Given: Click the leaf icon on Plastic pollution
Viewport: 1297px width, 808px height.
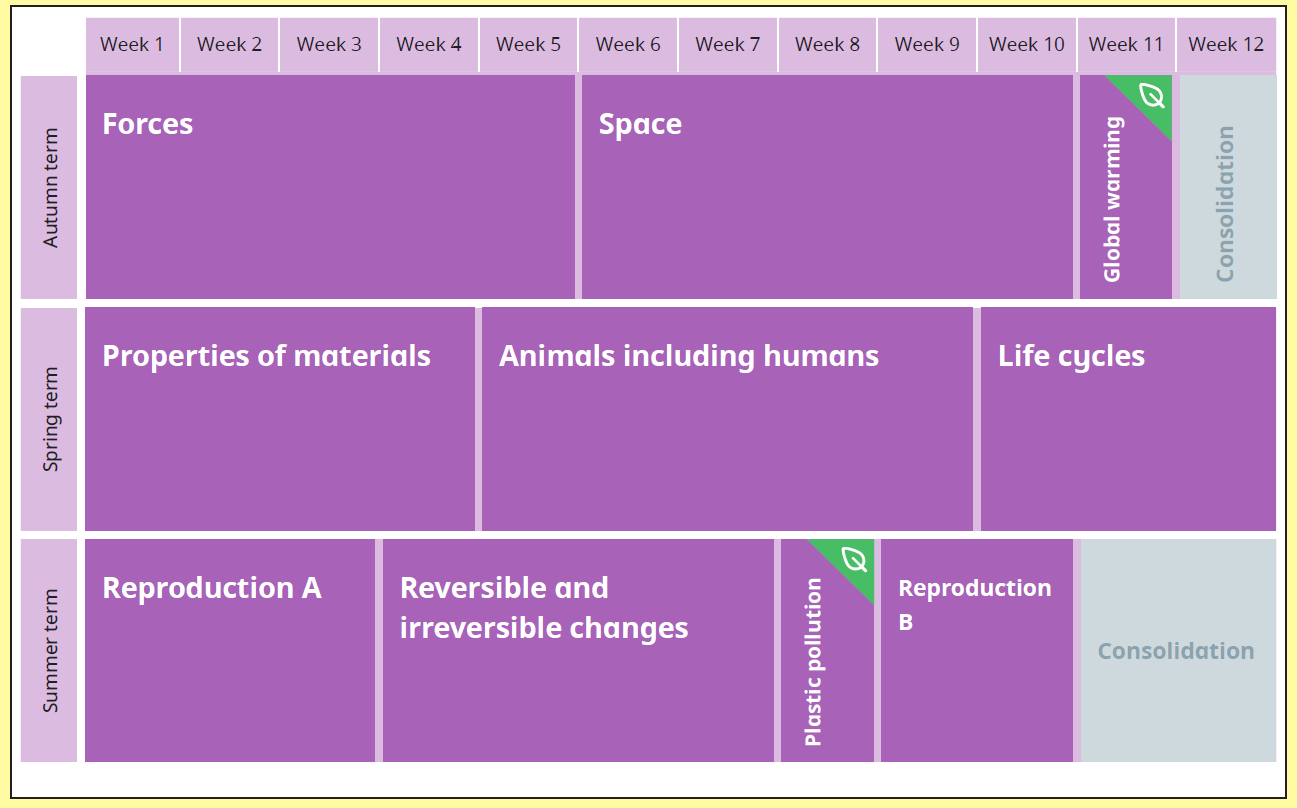Looking at the screenshot, I should (854, 559).
